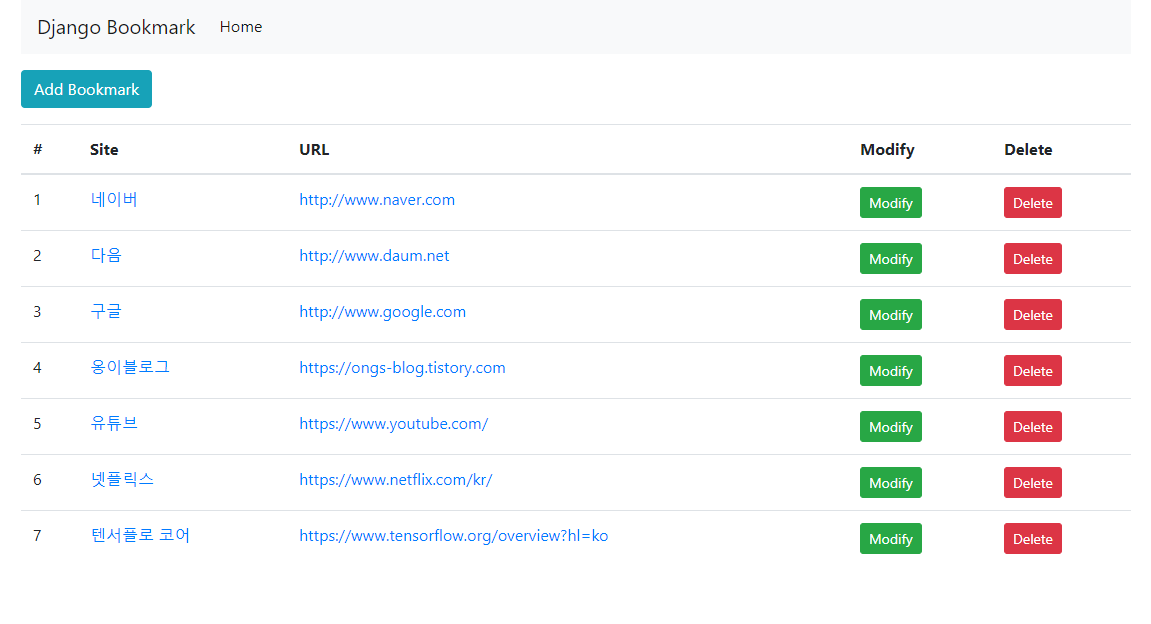The image size is (1151, 624).
Task: Click the Django Bookmark brand title
Action: point(116,27)
